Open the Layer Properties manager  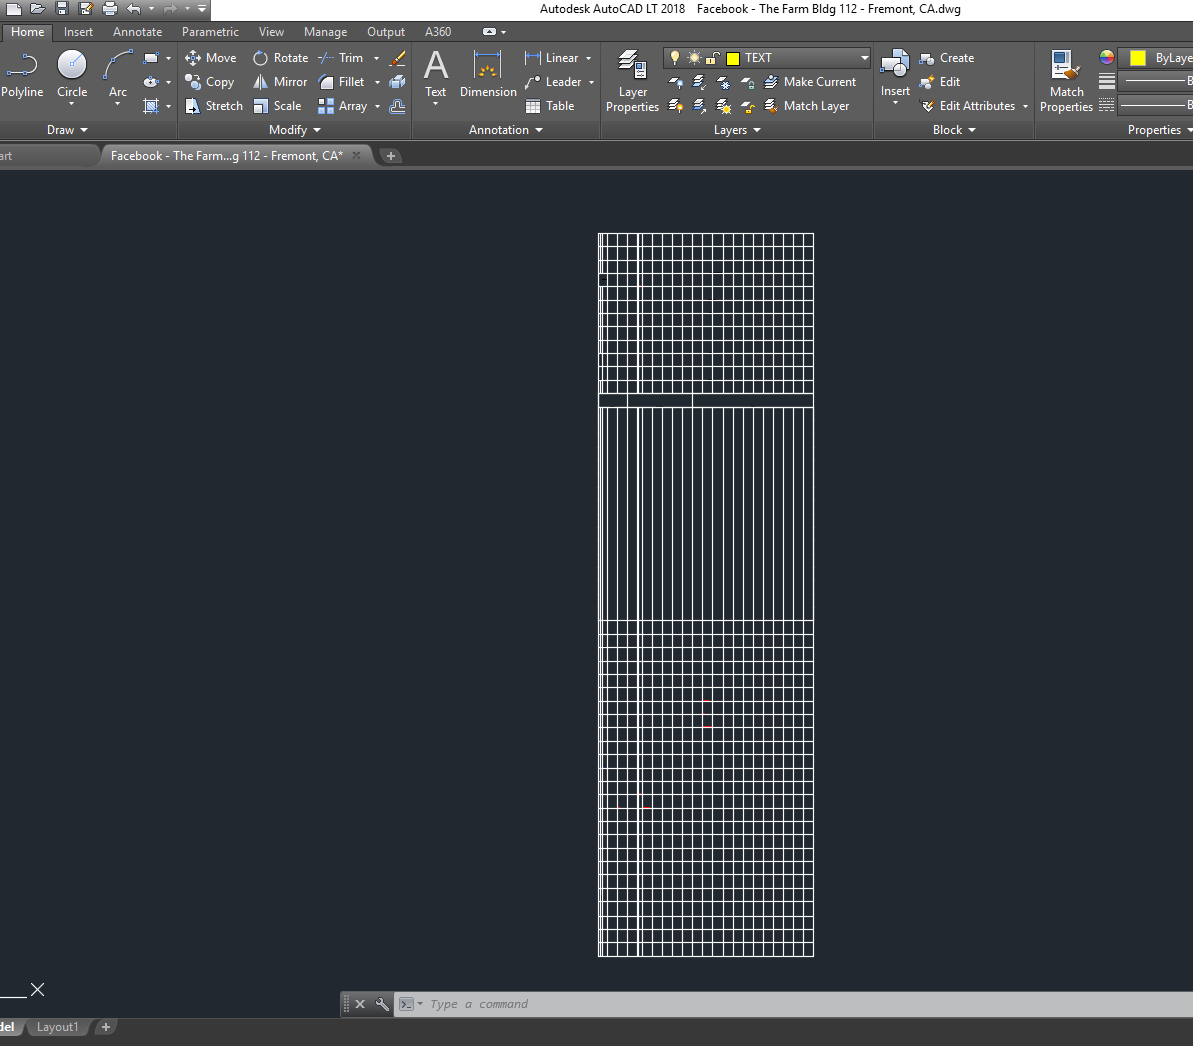[632, 80]
